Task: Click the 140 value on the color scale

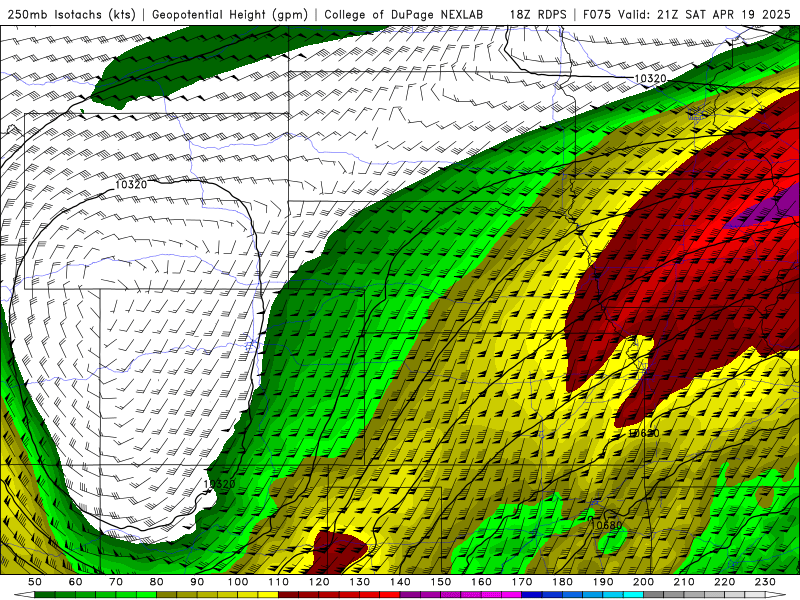Action: click(400, 582)
